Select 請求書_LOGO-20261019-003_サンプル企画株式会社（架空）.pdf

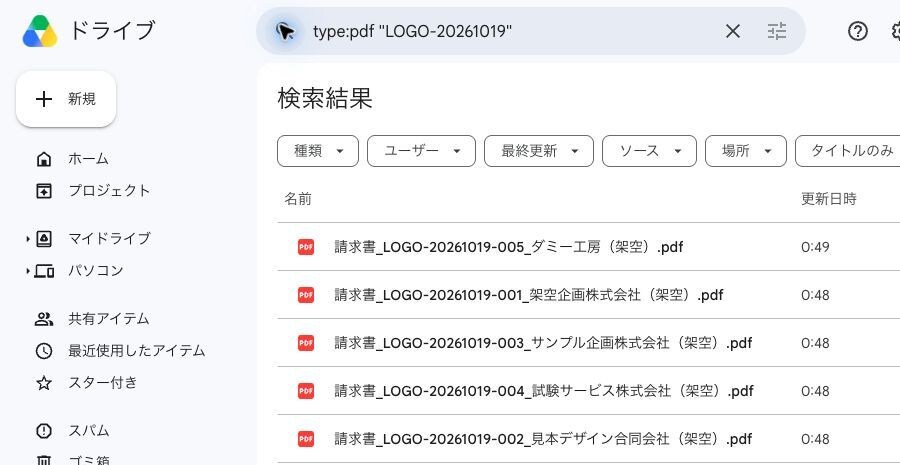pyautogui.click(x=544, y=343)
